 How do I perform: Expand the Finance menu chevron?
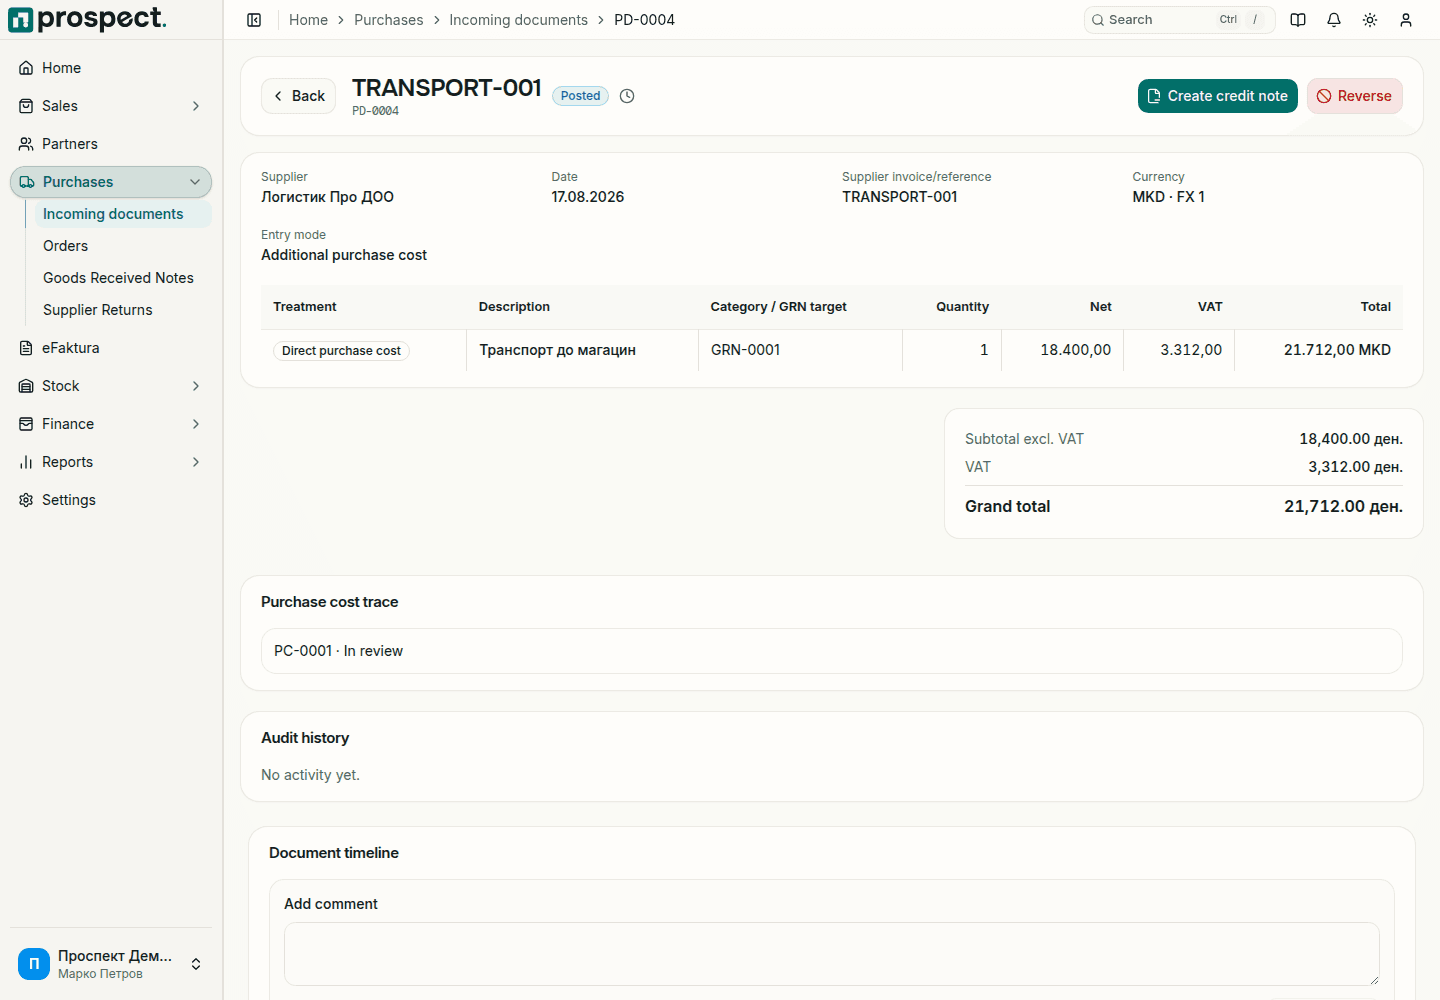pyautogui.click(x=196, y=424)
